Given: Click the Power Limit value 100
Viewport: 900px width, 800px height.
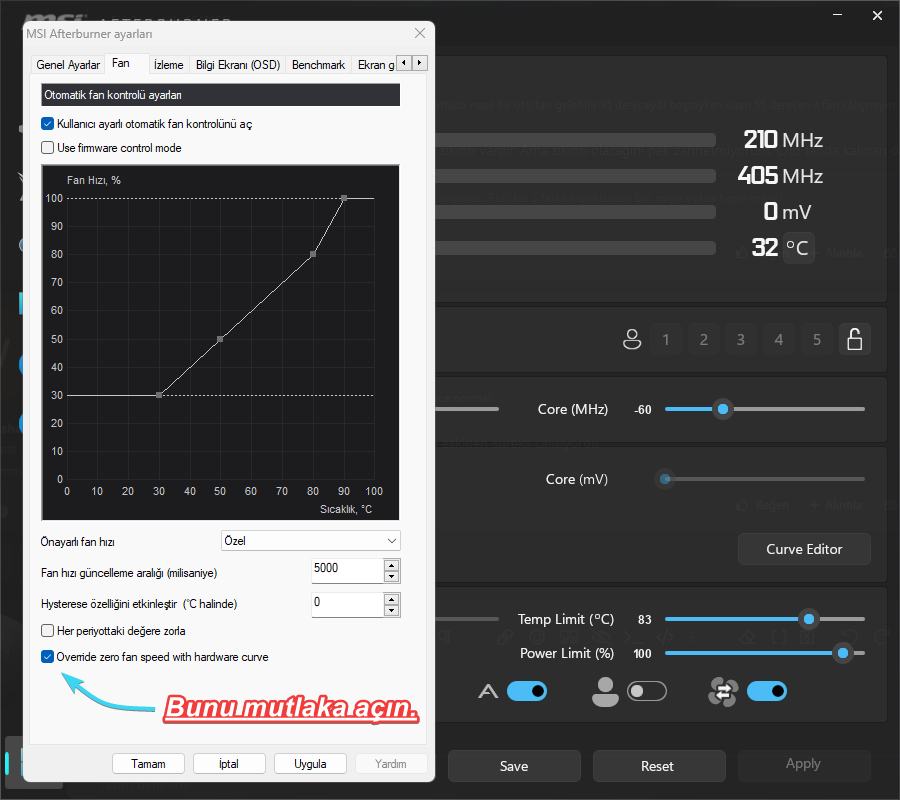Looking at the screenshot, I should click(x=642, y=654).
